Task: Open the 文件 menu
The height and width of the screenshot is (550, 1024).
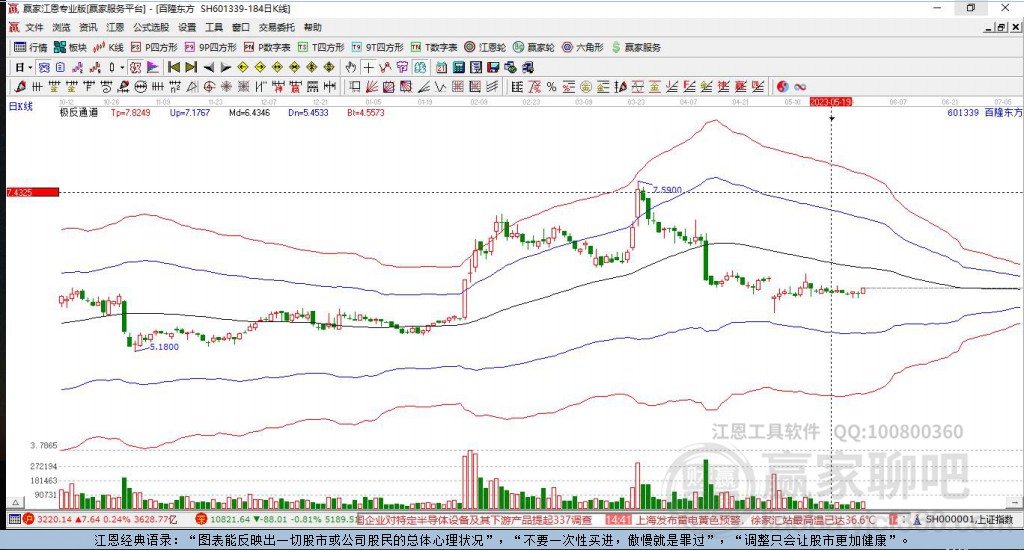Action: coord(34,27)
